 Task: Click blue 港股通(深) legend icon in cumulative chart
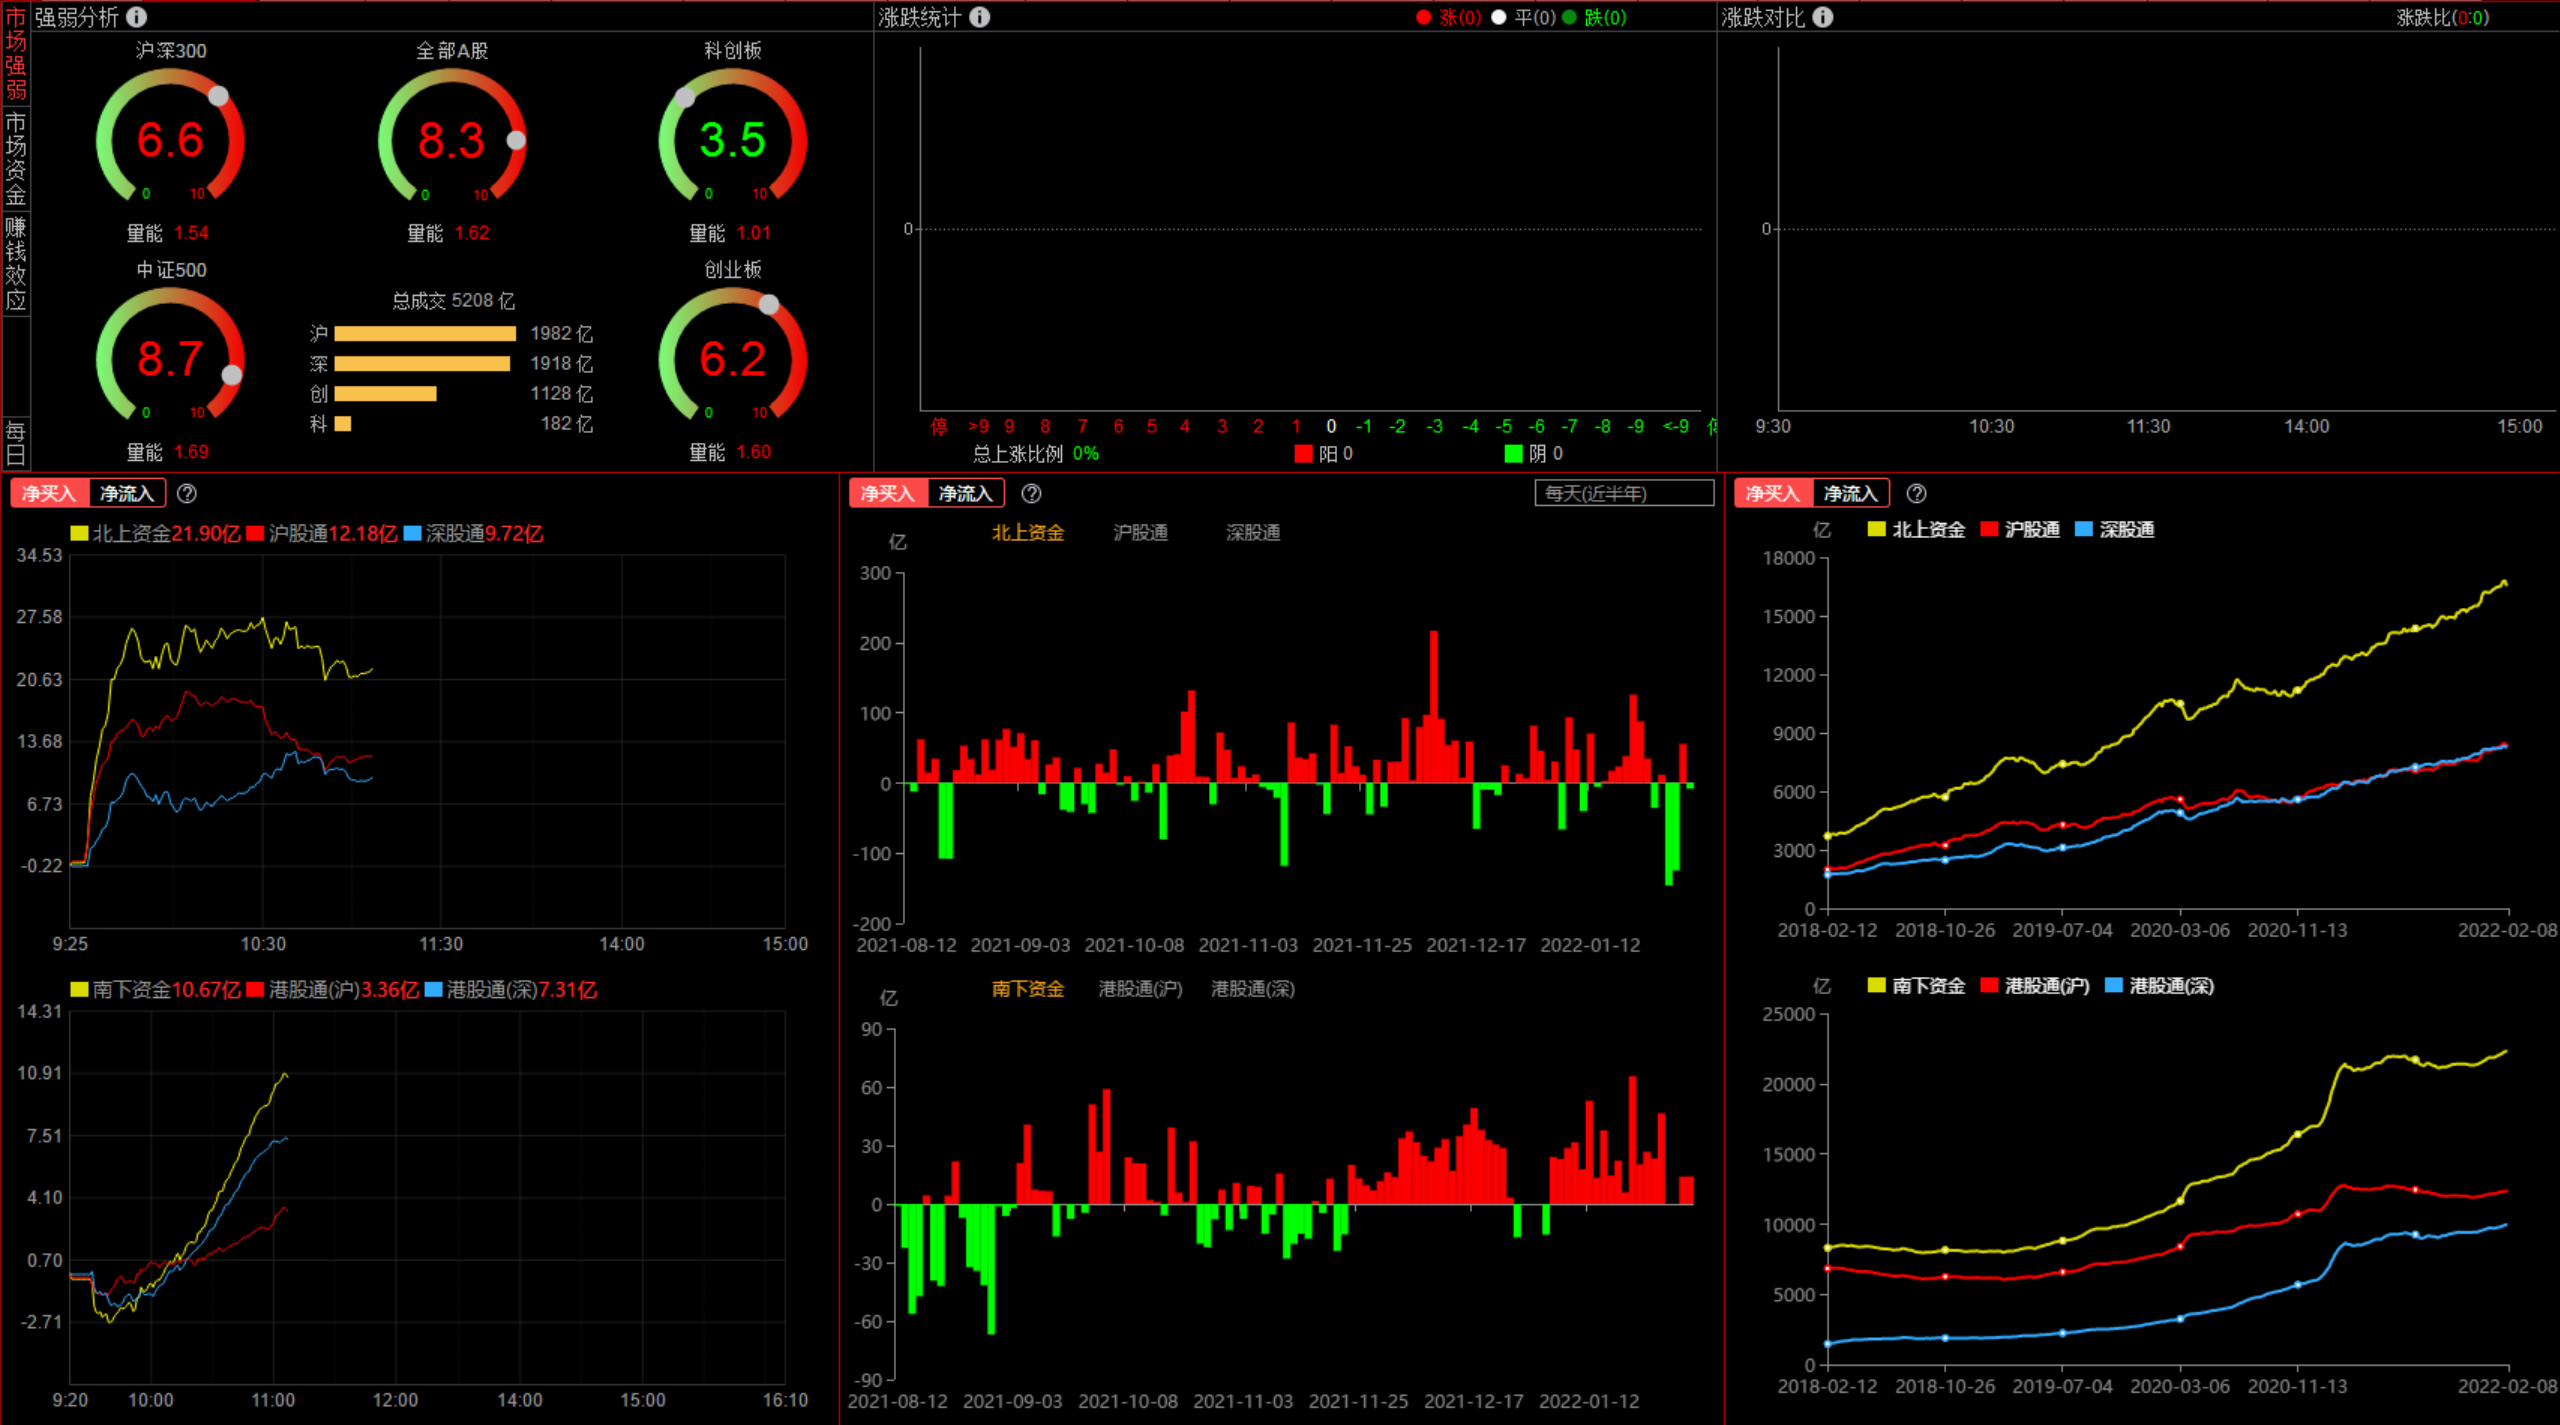coord(2114,986)
